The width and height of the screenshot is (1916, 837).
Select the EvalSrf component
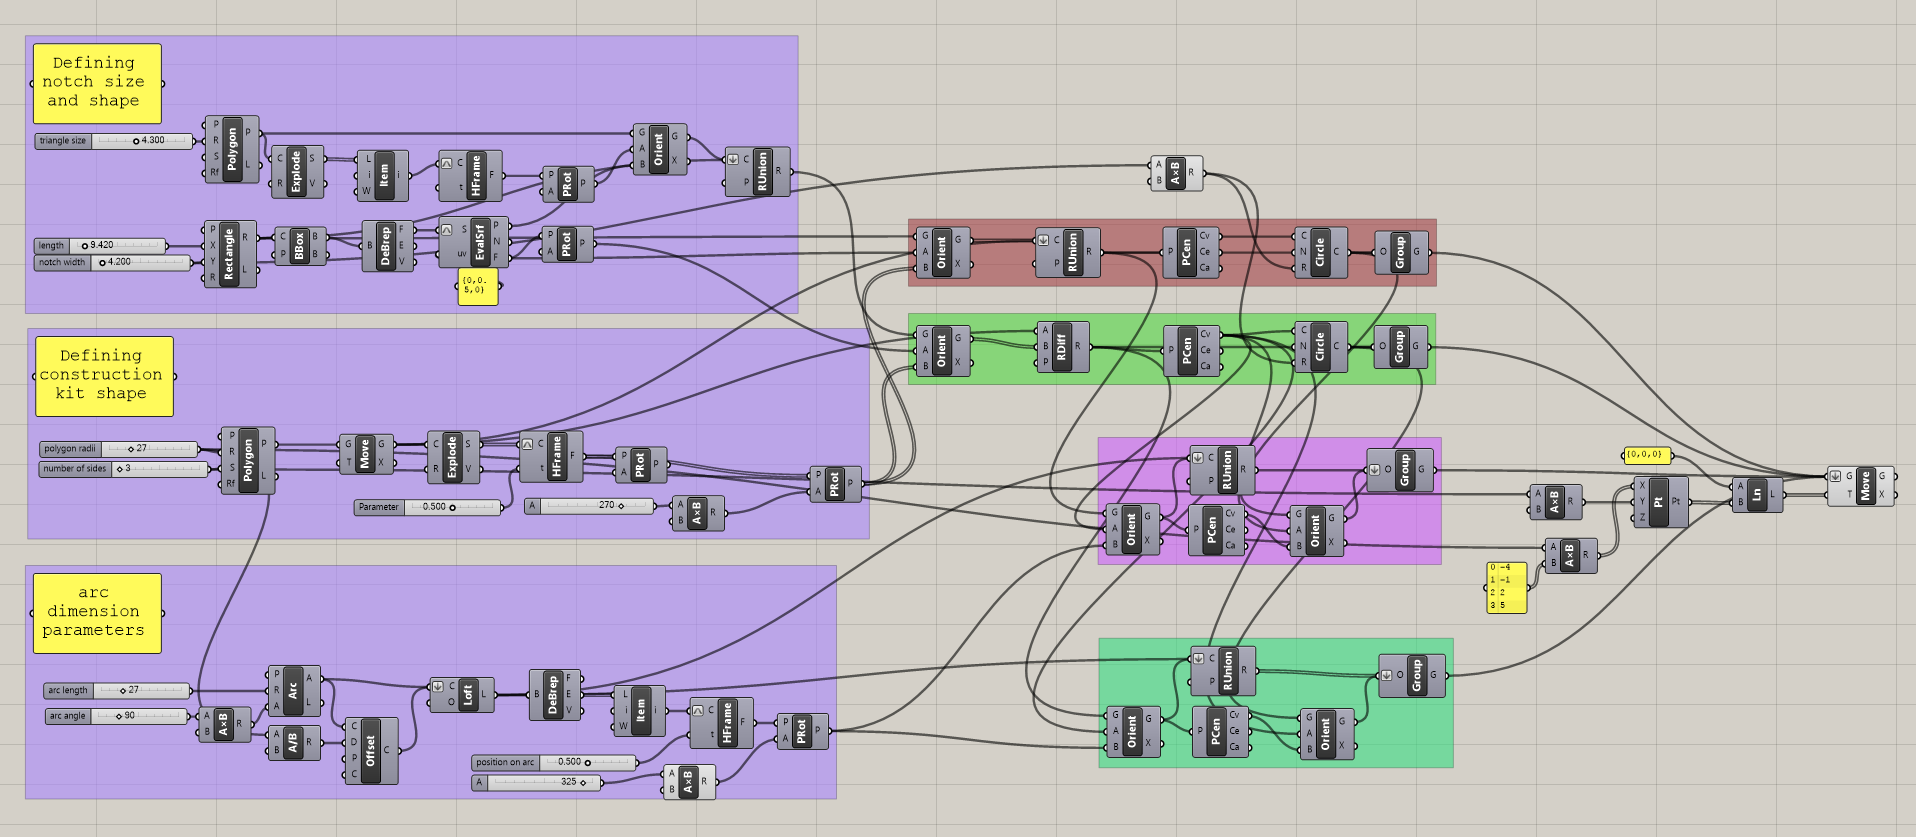pyautogui.click(x=479, y=242)
